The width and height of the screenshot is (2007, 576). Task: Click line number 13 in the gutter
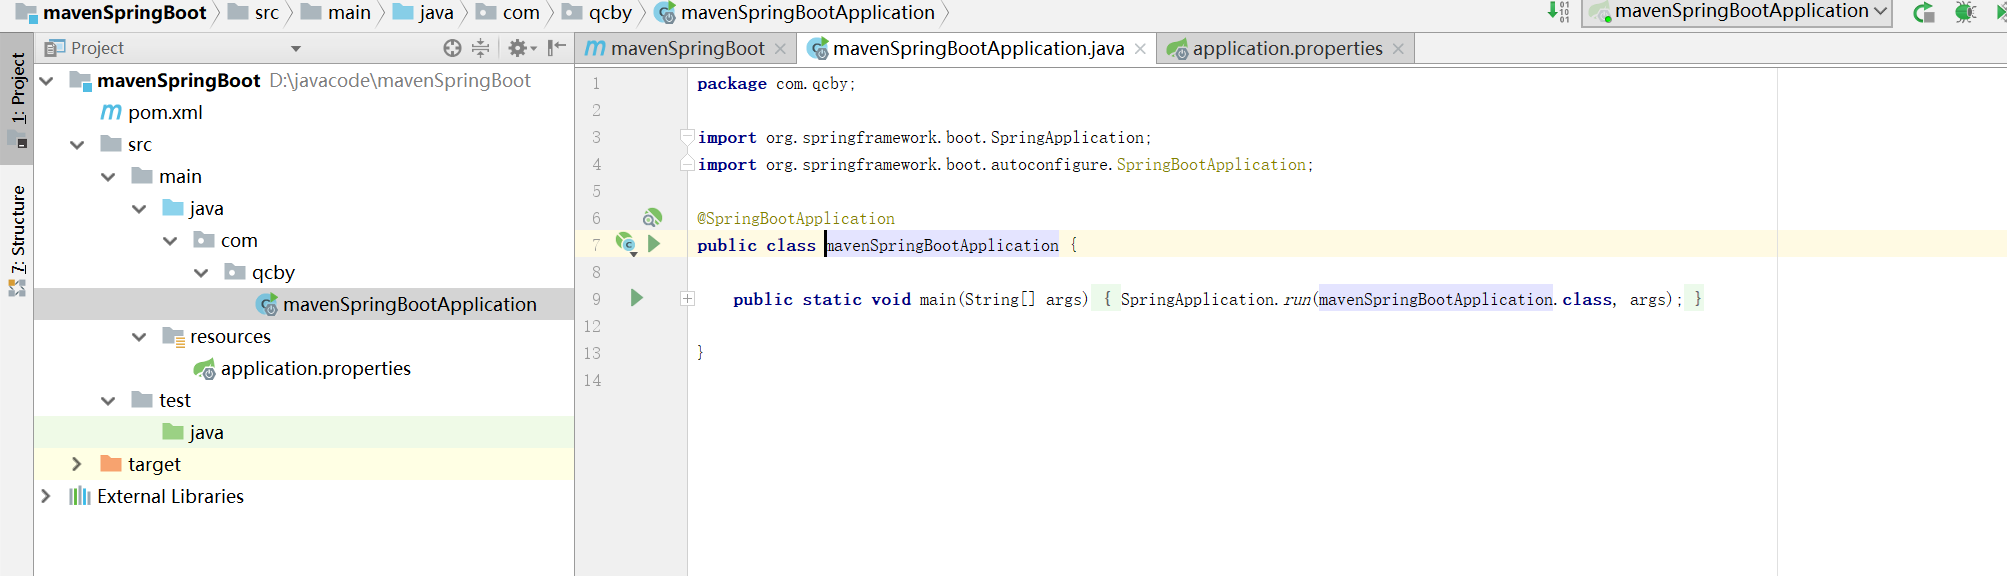(592, 353)
